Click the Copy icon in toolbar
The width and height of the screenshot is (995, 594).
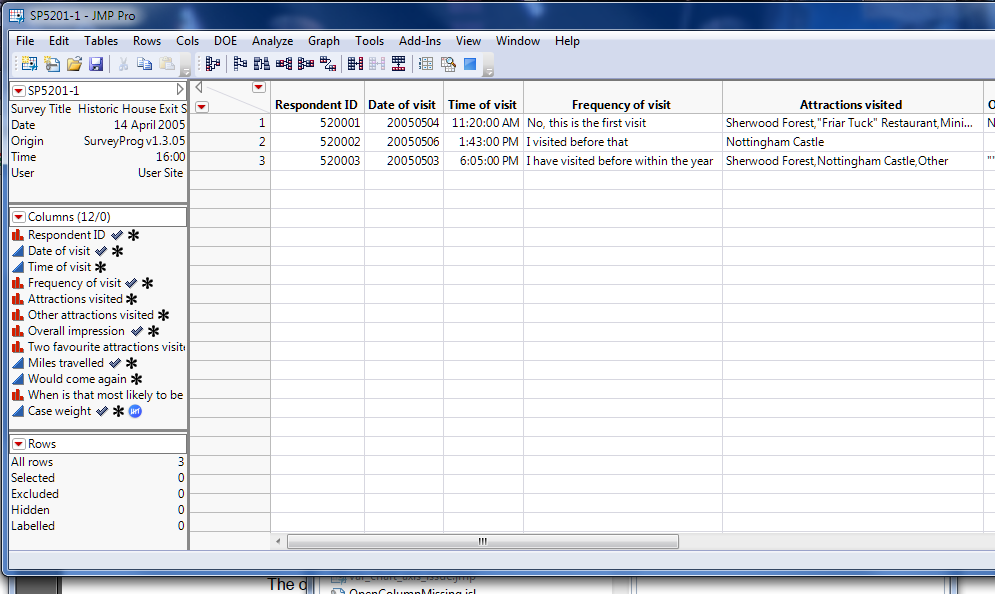145,63
